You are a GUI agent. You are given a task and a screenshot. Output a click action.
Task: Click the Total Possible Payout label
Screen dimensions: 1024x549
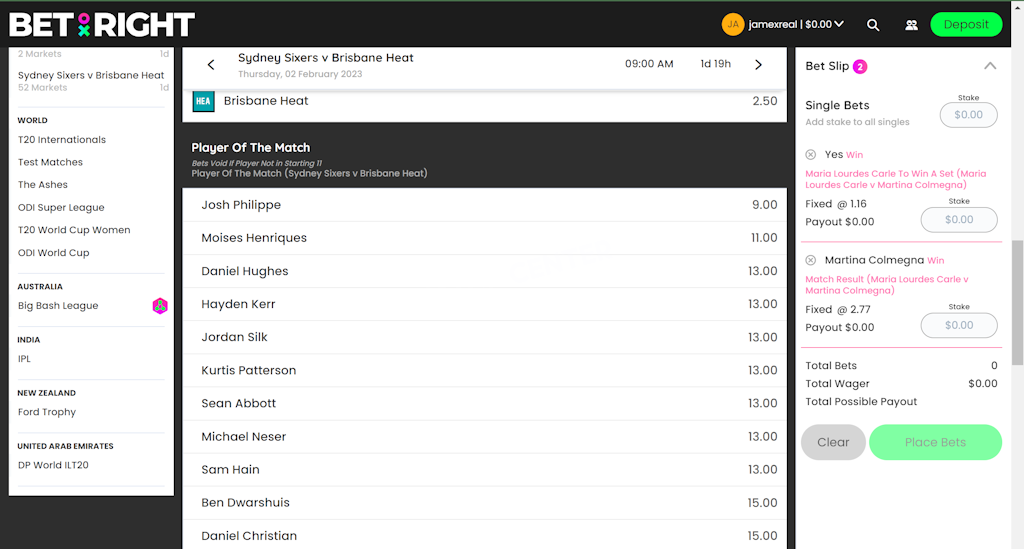coord(861,401)
